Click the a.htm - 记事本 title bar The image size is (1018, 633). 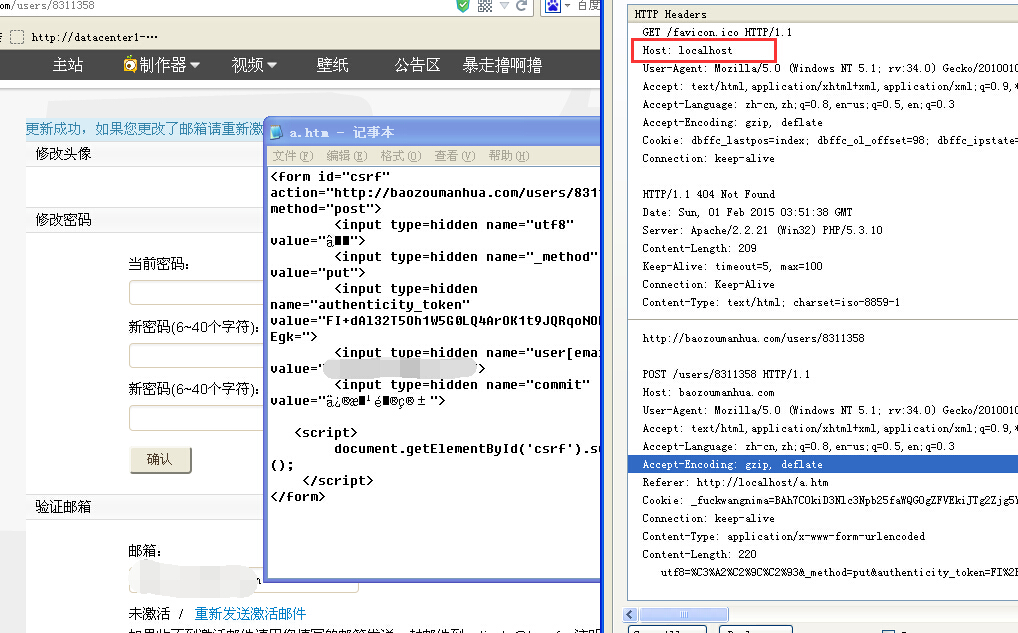click(433, 132)
